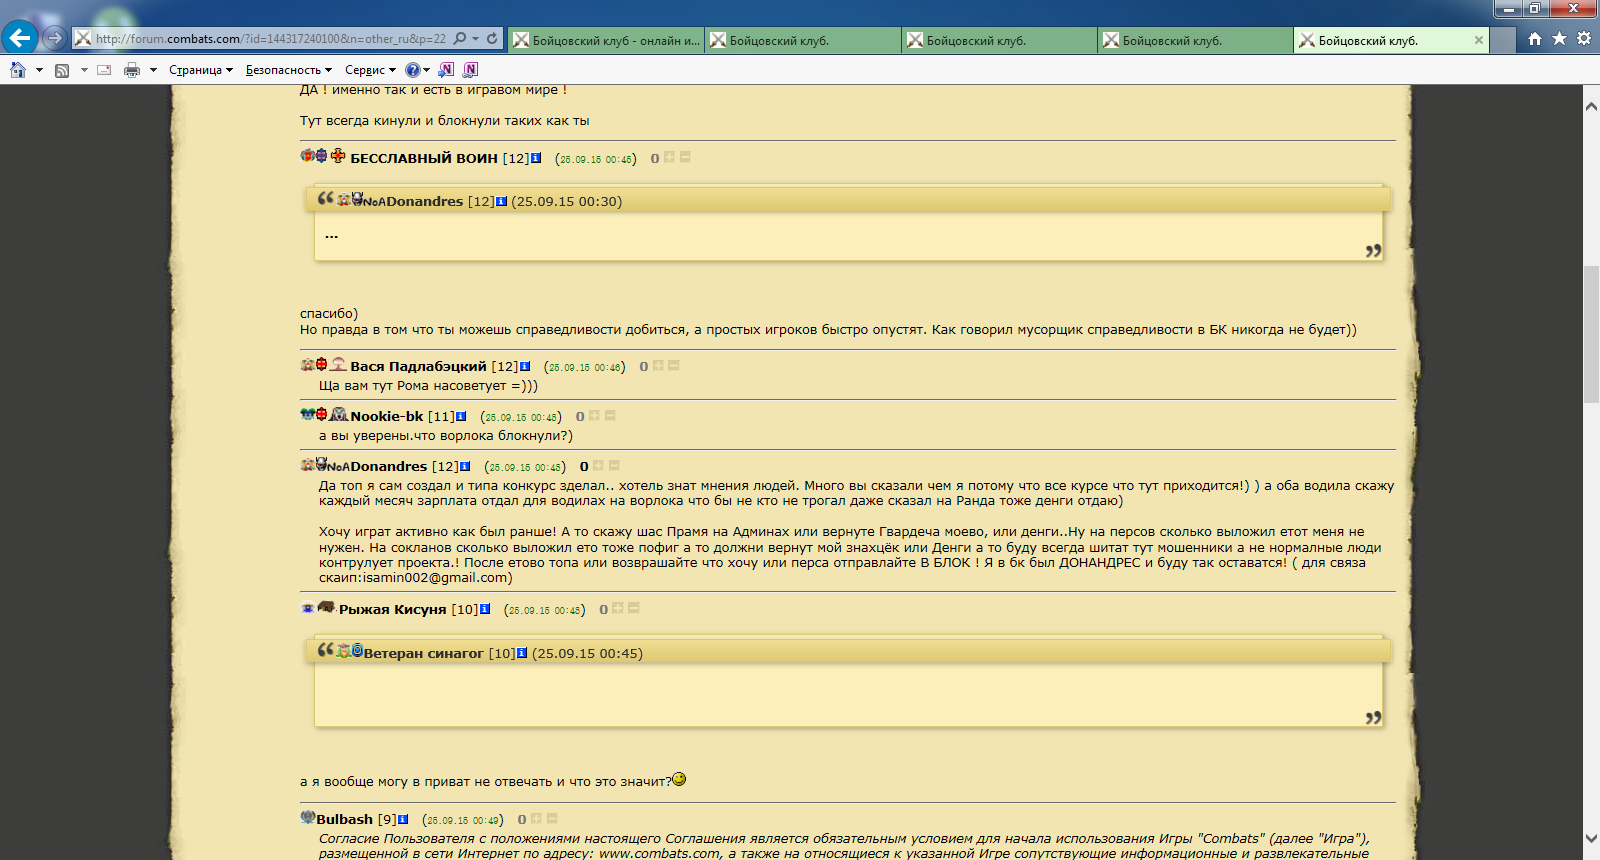
Task: Click plus rating on Bulbash post
Action: click(536, 818)
